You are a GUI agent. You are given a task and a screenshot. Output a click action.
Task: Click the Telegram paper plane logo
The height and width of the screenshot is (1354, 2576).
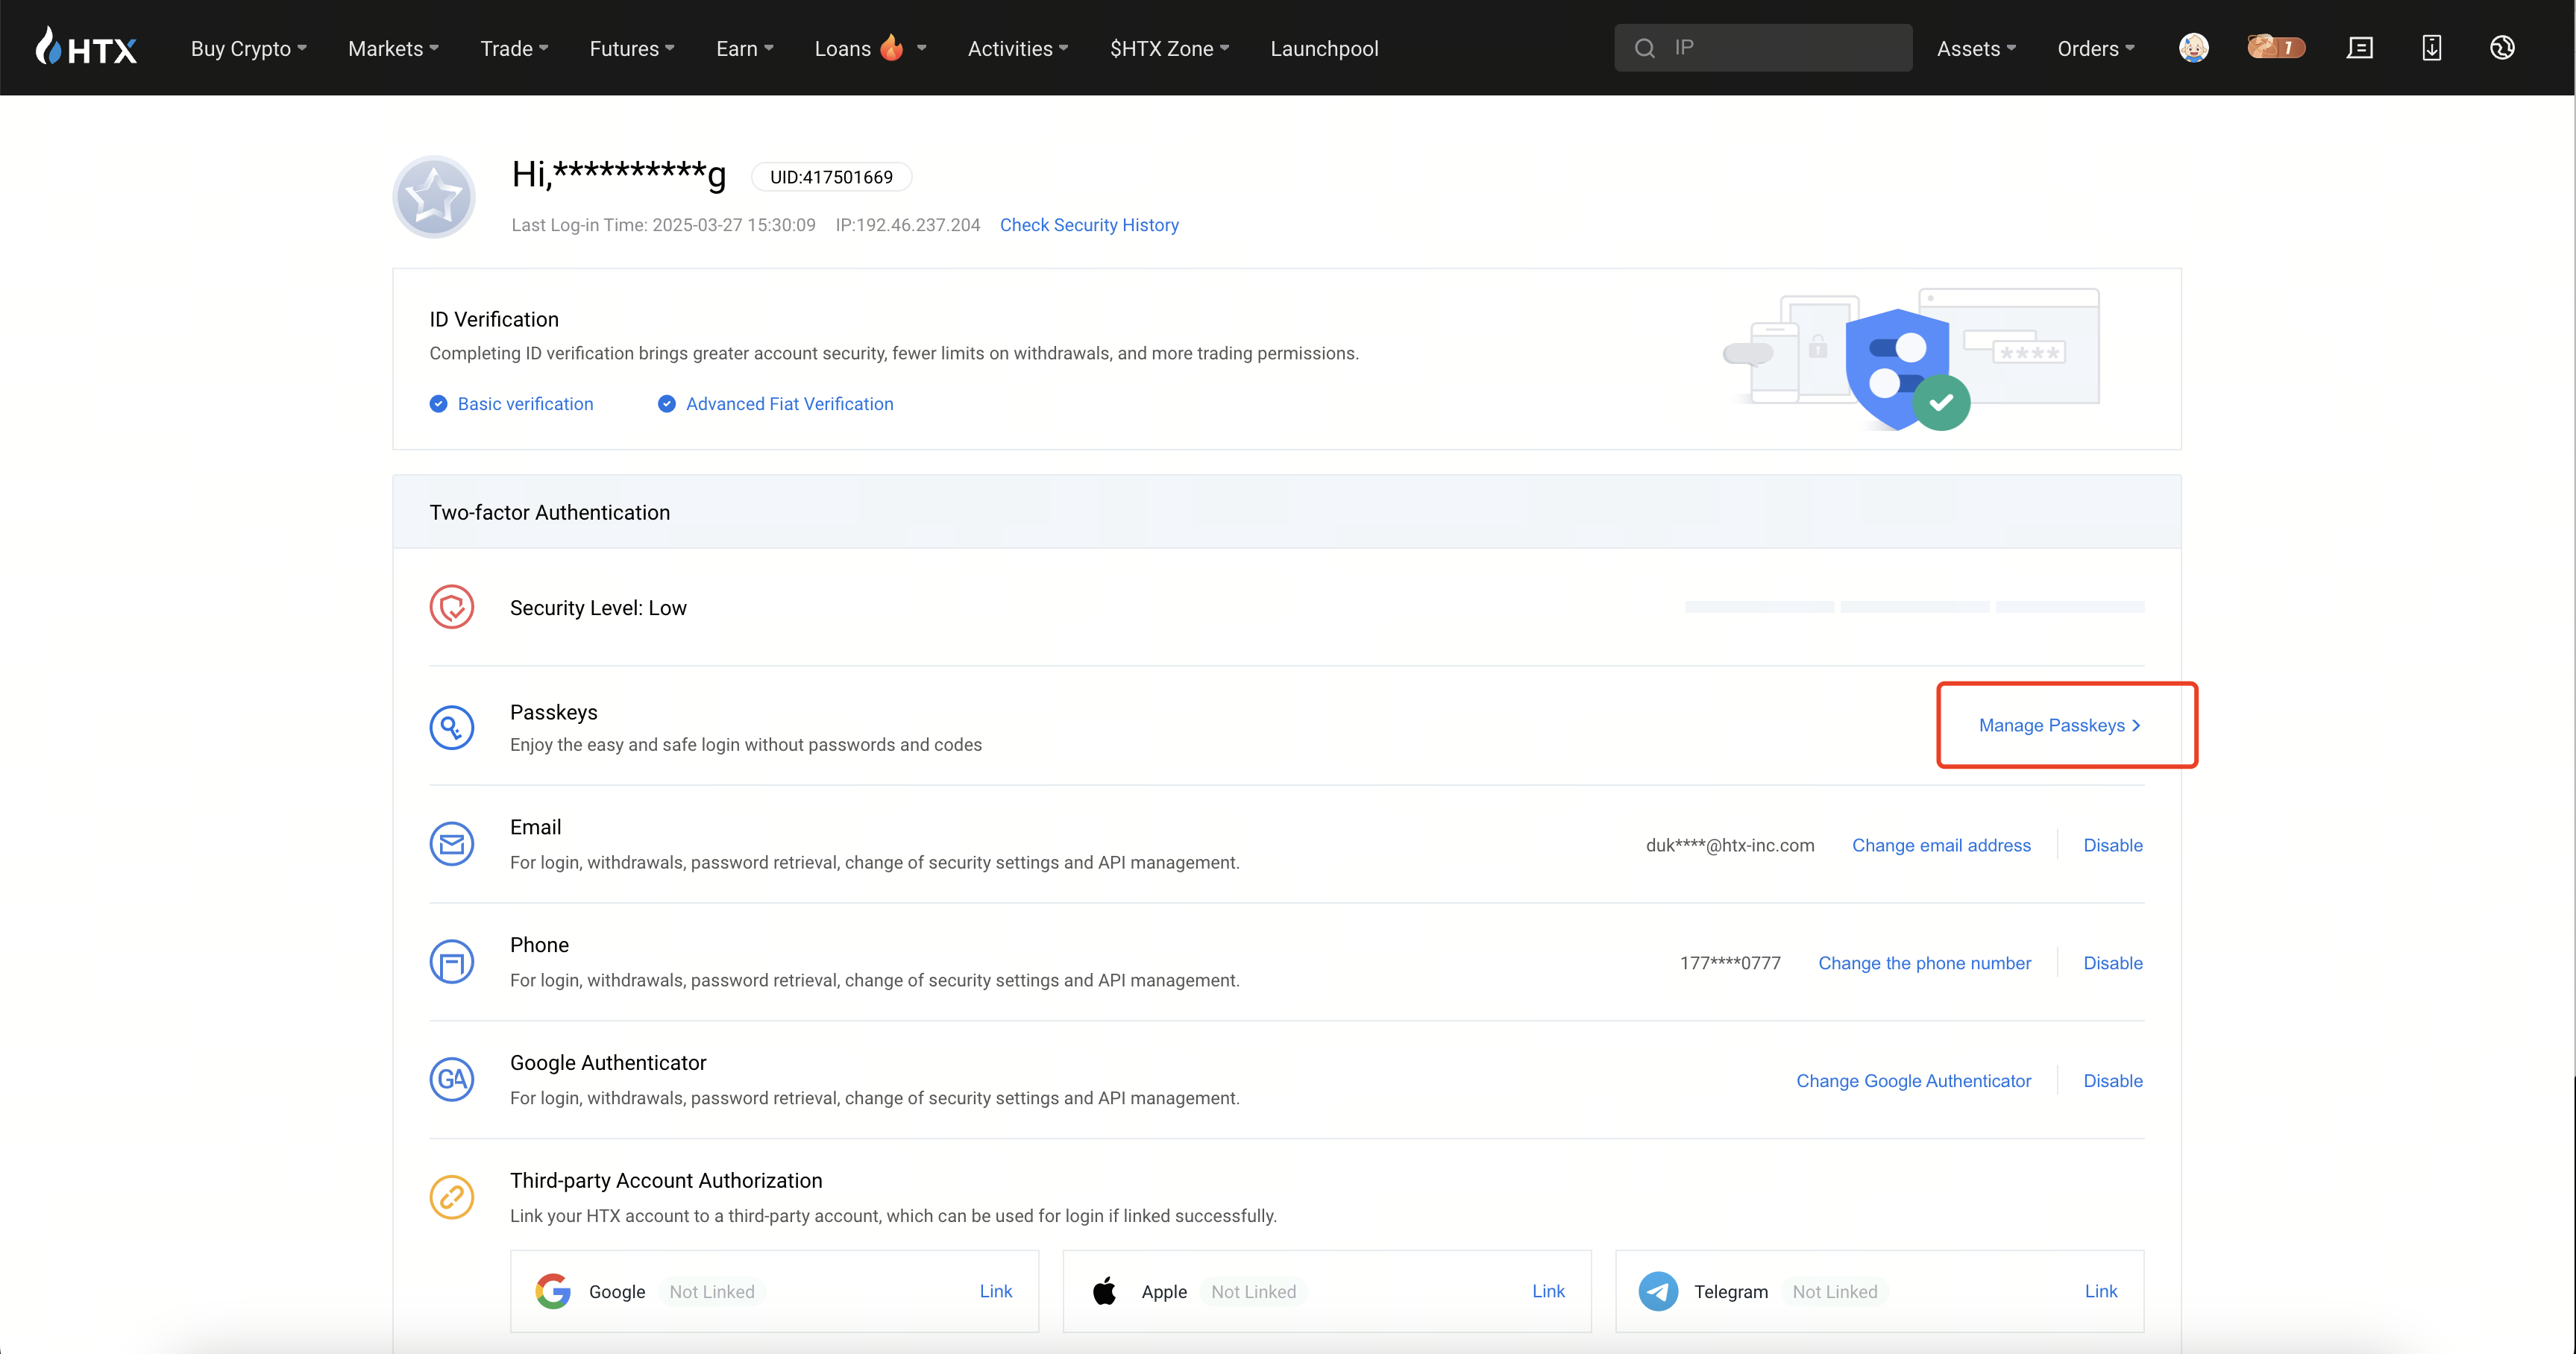click(1658, 1291)
